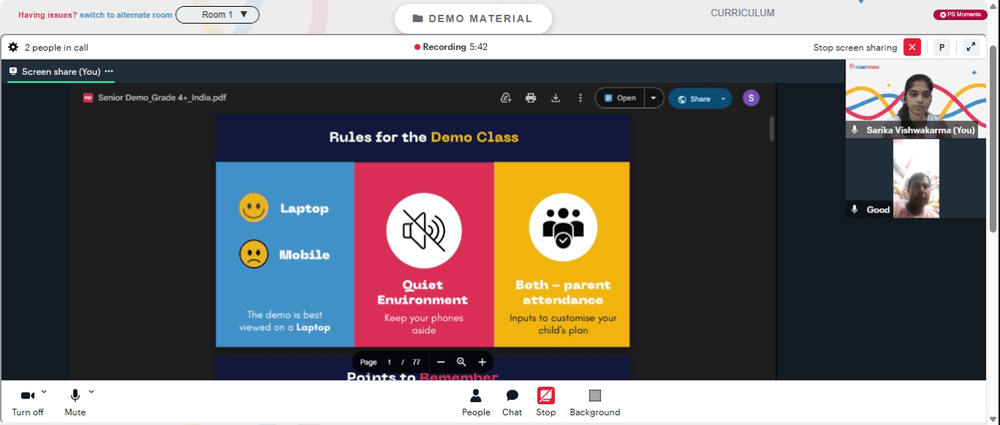Open the People panel
Screen dimensions: 1000x425
click(x=476, y=403)
